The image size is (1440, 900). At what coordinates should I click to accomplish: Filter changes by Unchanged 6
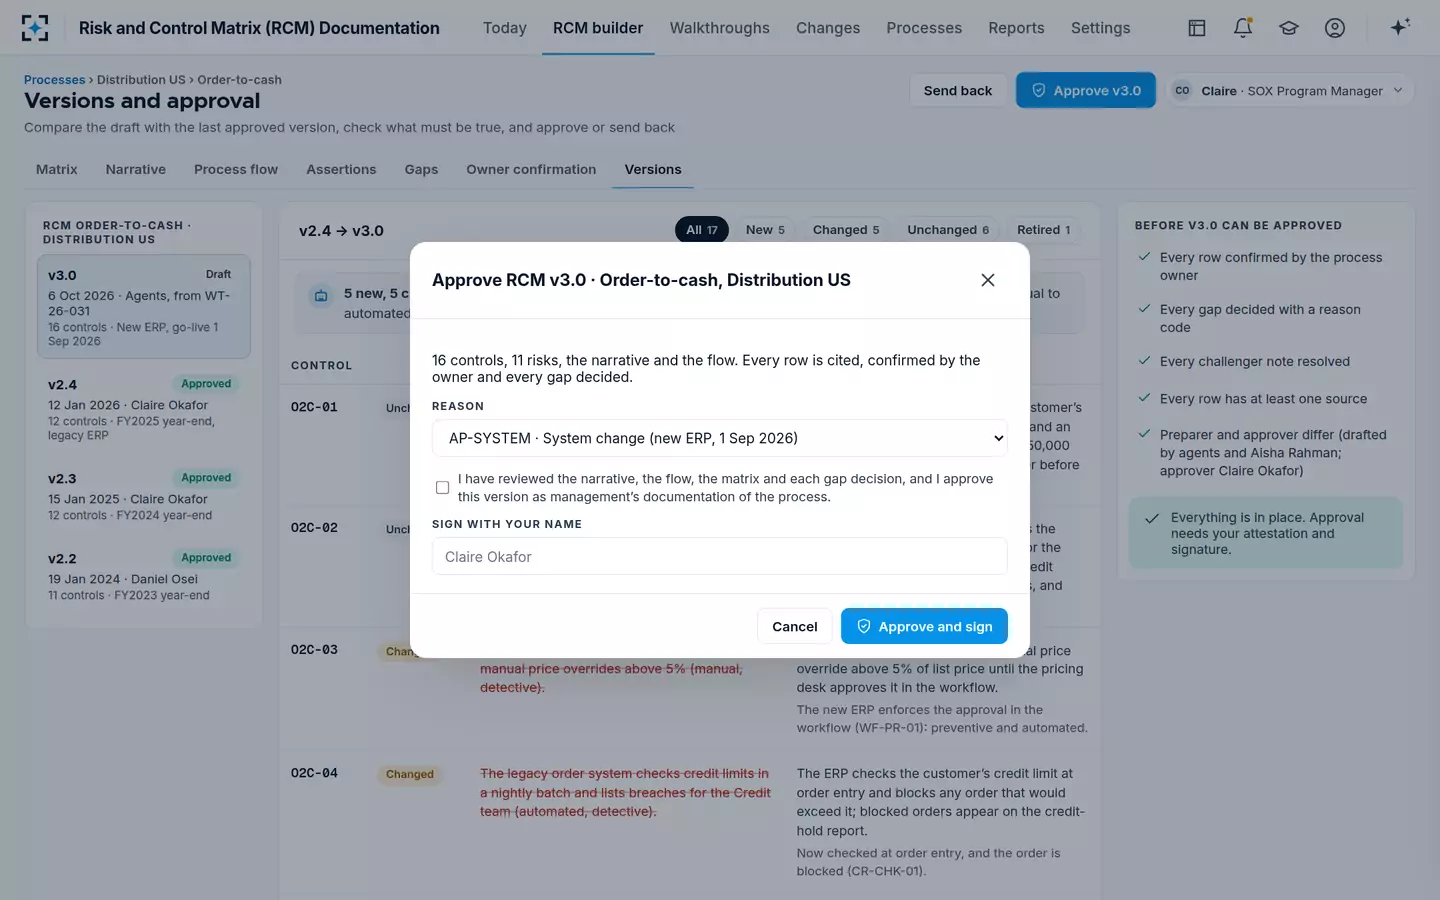coord(948,229)
